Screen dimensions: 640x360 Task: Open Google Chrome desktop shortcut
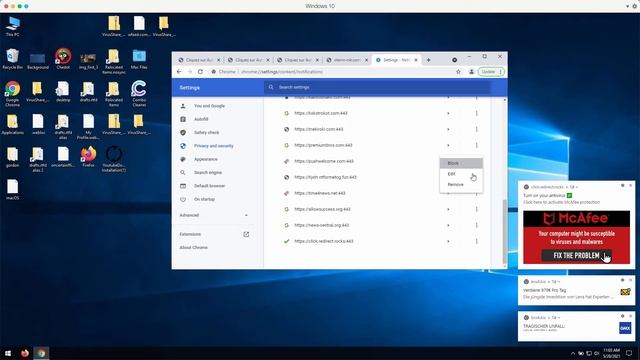click(12, 94)
